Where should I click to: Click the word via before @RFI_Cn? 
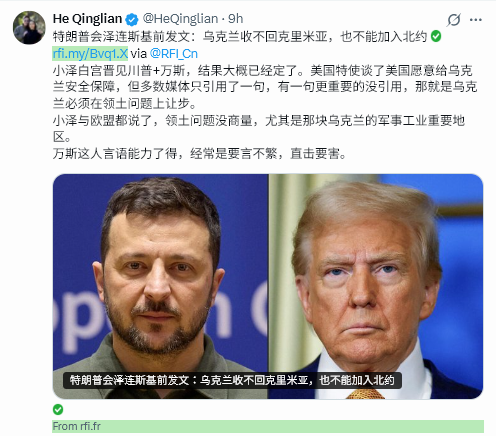tap(139, 54)
